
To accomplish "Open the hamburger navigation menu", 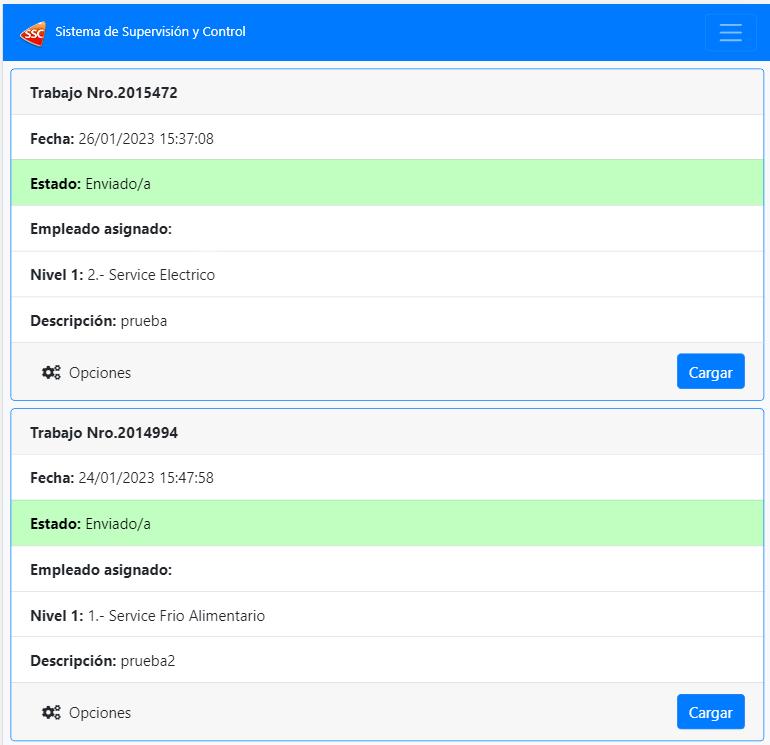I will coord(730,32).
